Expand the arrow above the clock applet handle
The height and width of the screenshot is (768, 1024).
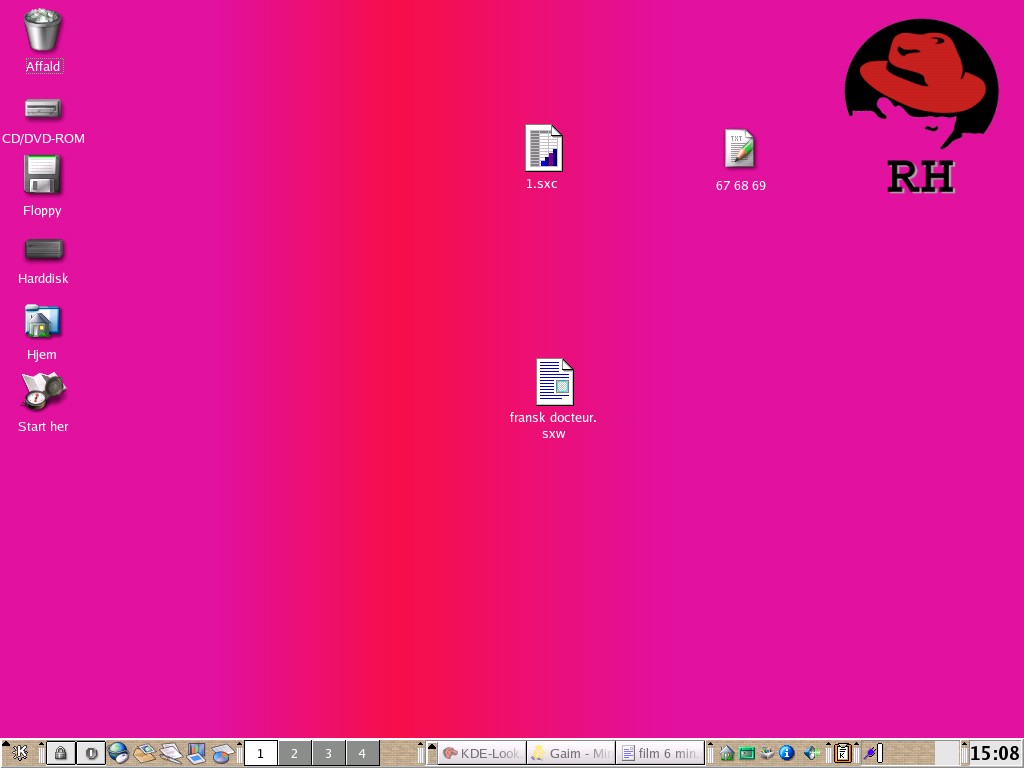(x=964, y=744)
